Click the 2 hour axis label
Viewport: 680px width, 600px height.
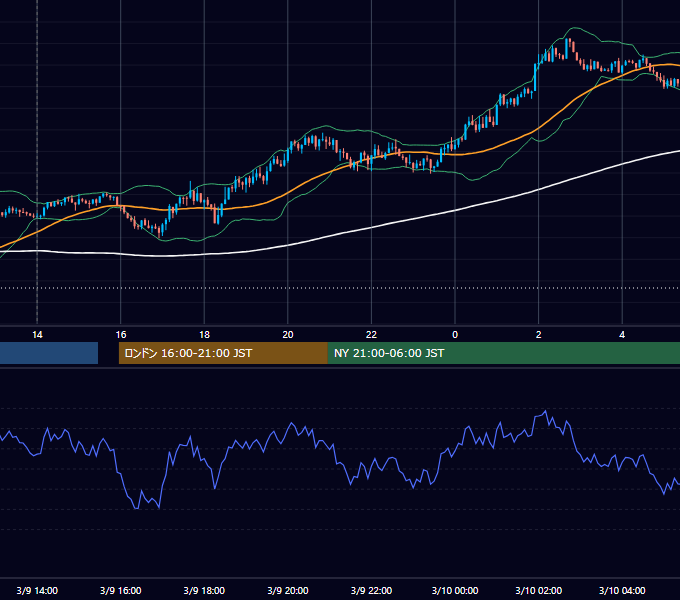point(539,335)
